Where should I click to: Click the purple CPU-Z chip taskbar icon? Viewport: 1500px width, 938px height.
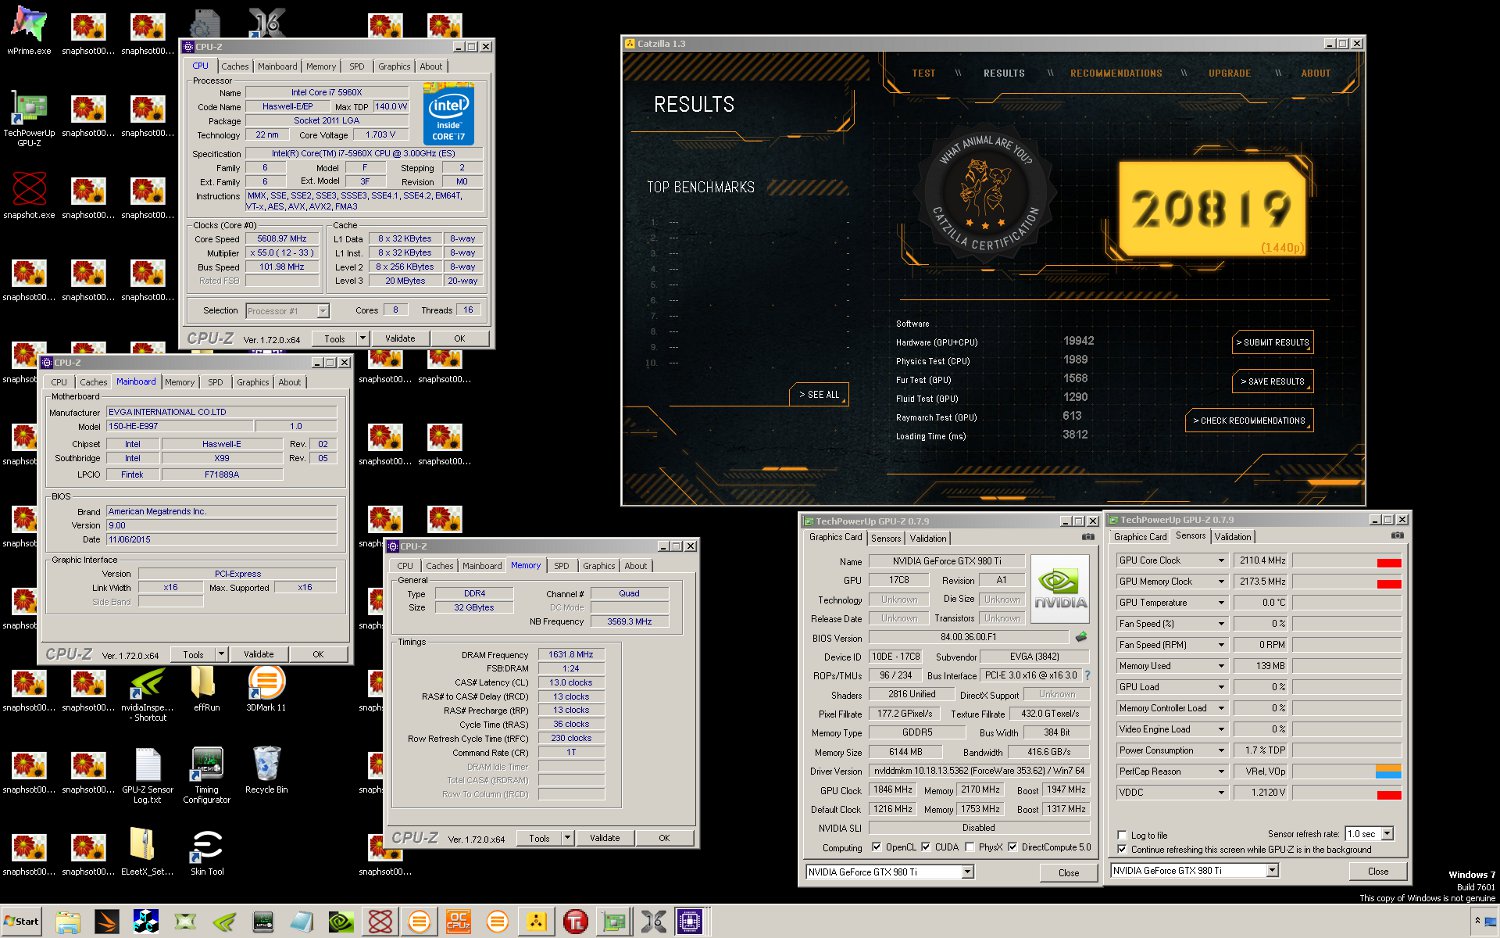[x=690, y=921]
